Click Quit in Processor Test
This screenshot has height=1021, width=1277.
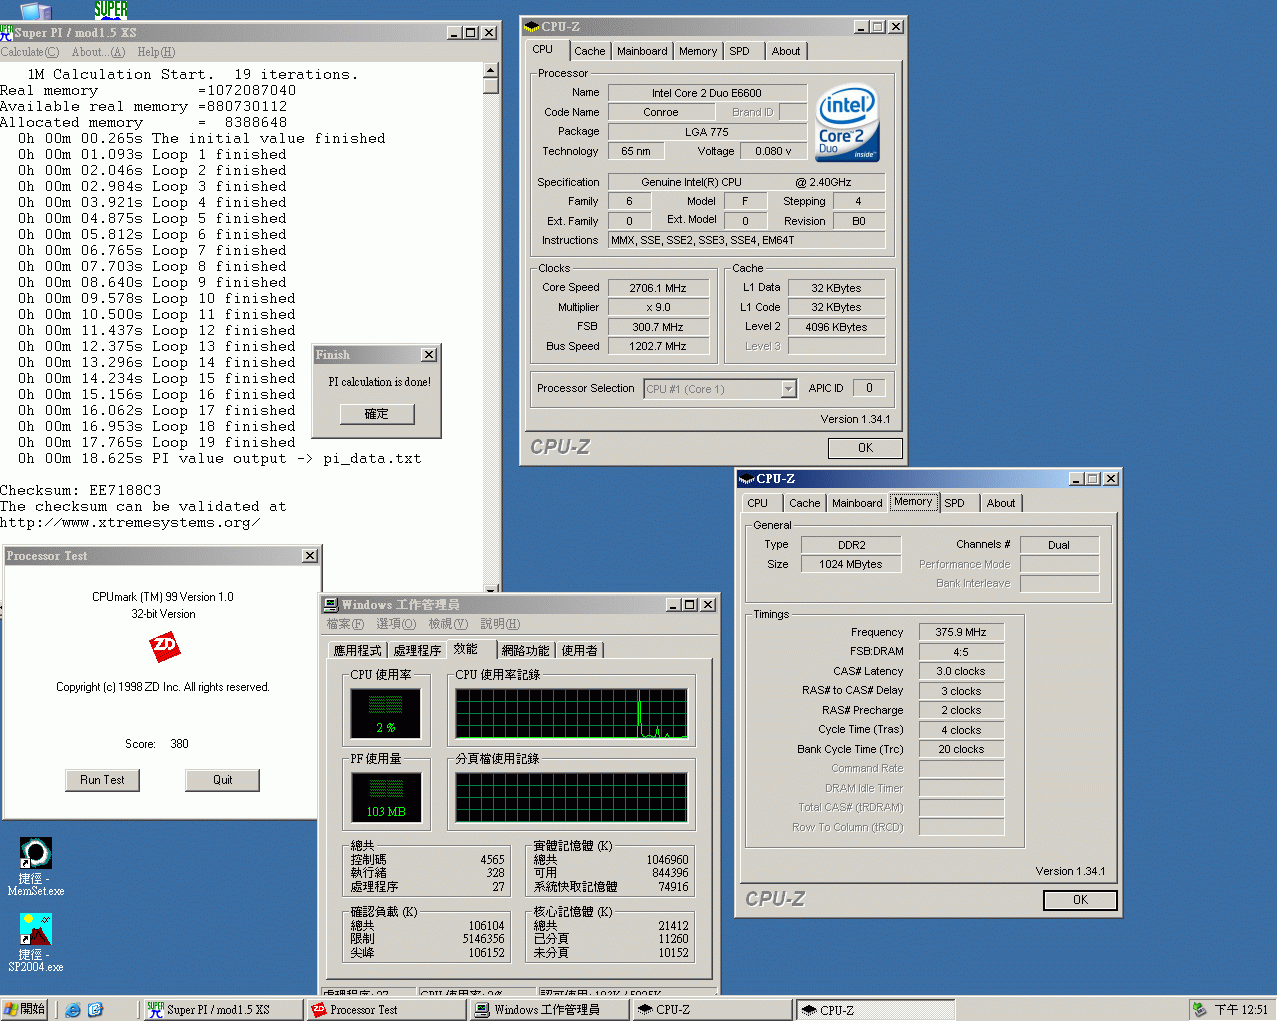coord(222,780)
